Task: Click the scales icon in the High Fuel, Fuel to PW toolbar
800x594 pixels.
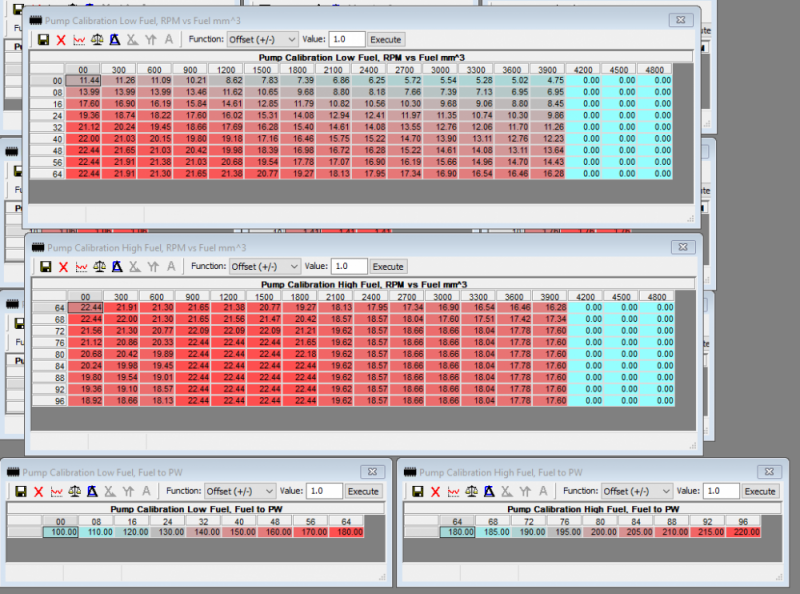Action: [472, 492]
